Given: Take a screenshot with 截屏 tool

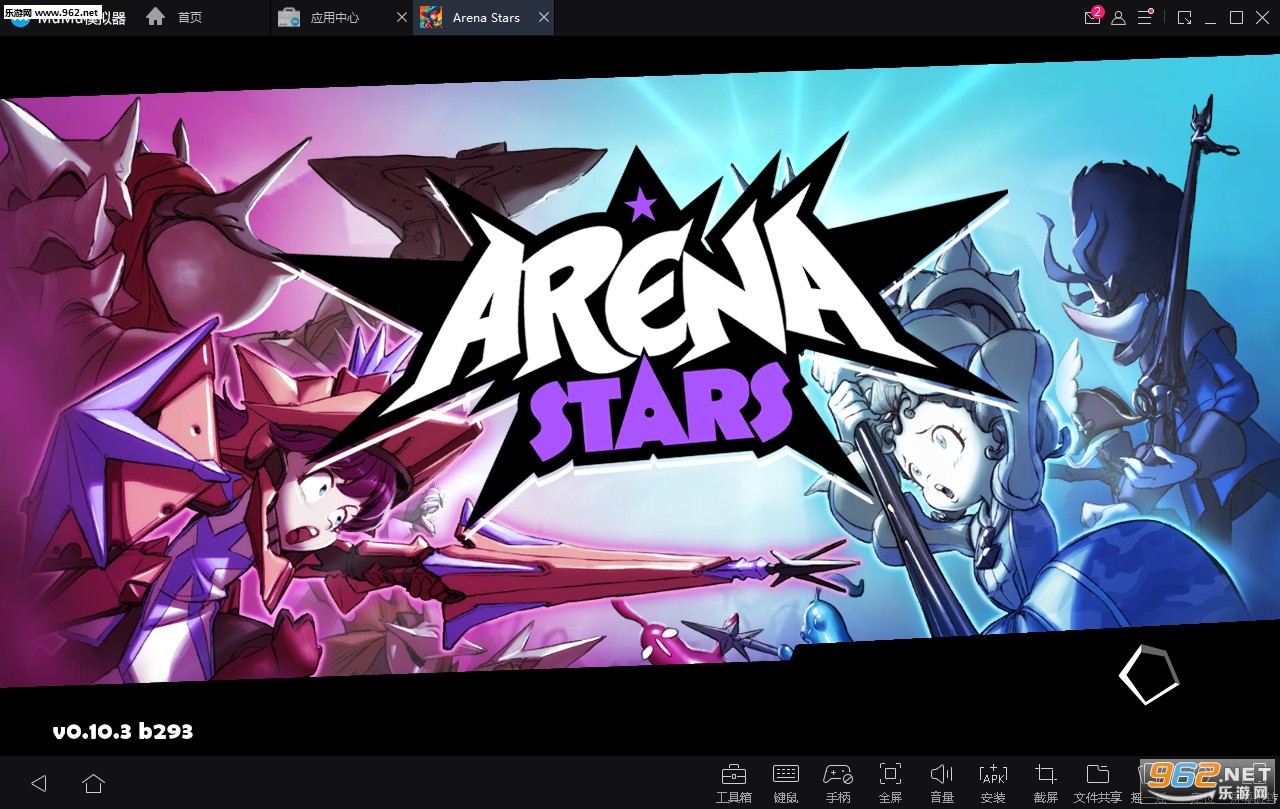Looking at the screenshot, I should click(x=1046, y=781).
